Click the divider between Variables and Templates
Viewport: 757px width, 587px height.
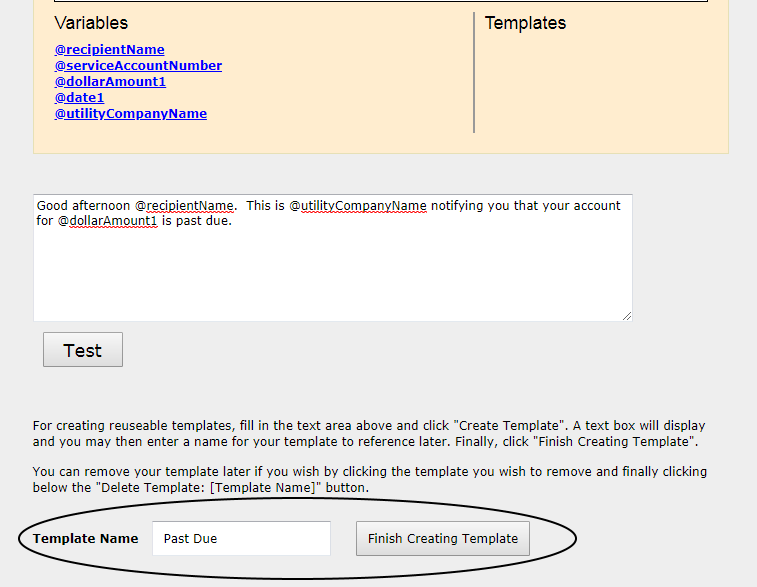point(474,72)
